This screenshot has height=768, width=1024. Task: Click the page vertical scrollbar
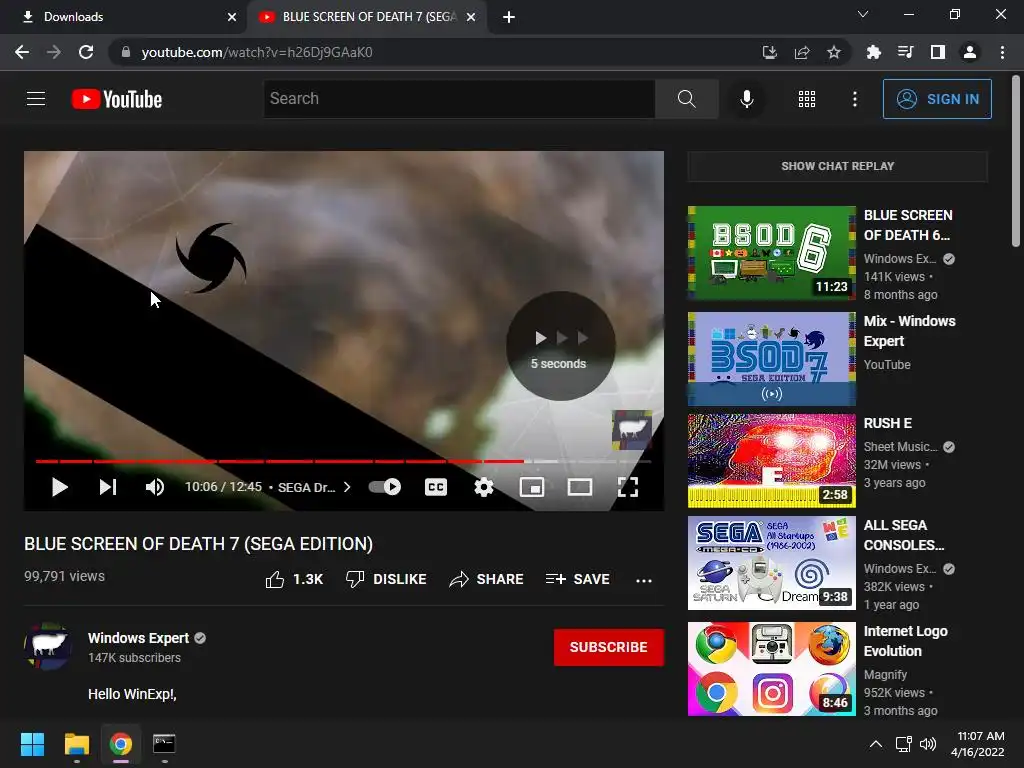[1016, 160]
